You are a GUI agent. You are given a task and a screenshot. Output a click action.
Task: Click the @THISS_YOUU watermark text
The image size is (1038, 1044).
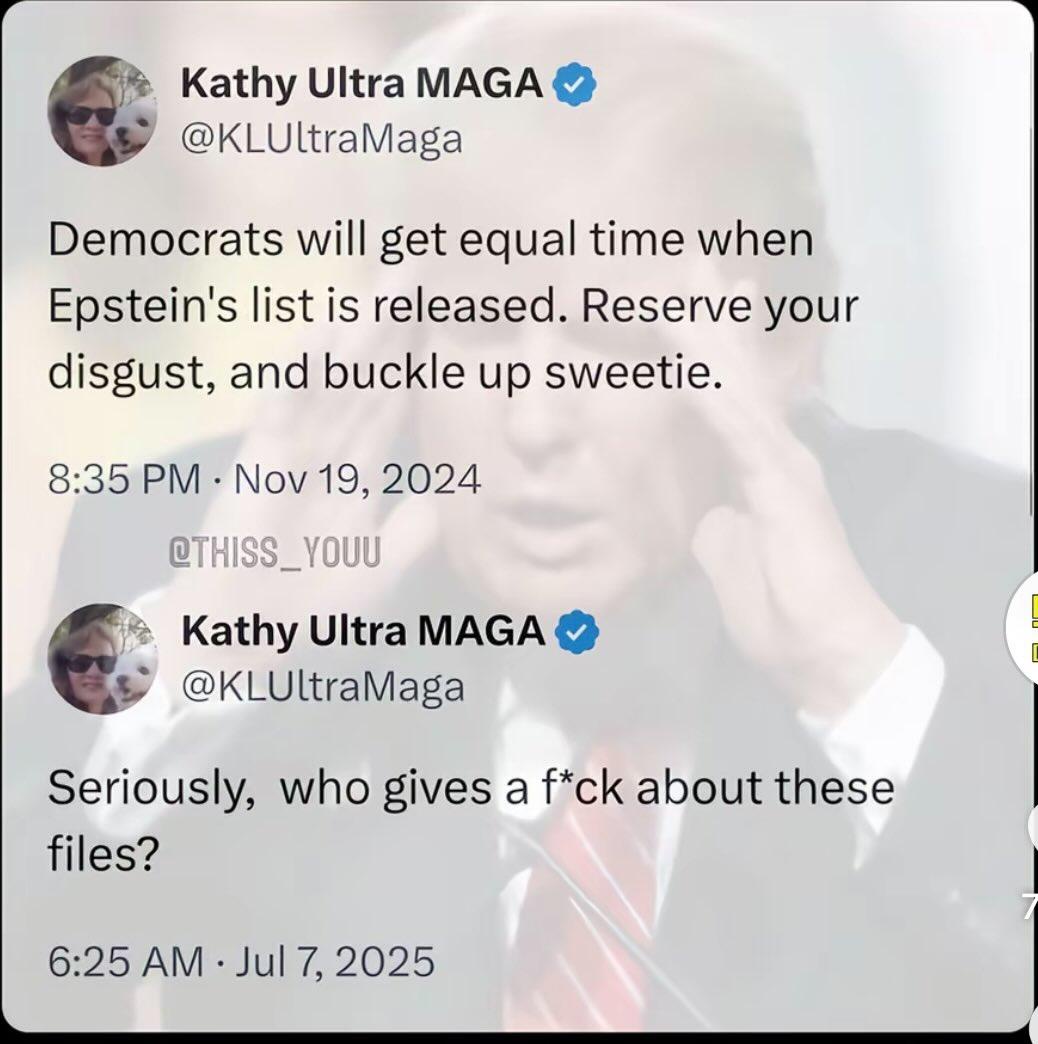point(277,551)
